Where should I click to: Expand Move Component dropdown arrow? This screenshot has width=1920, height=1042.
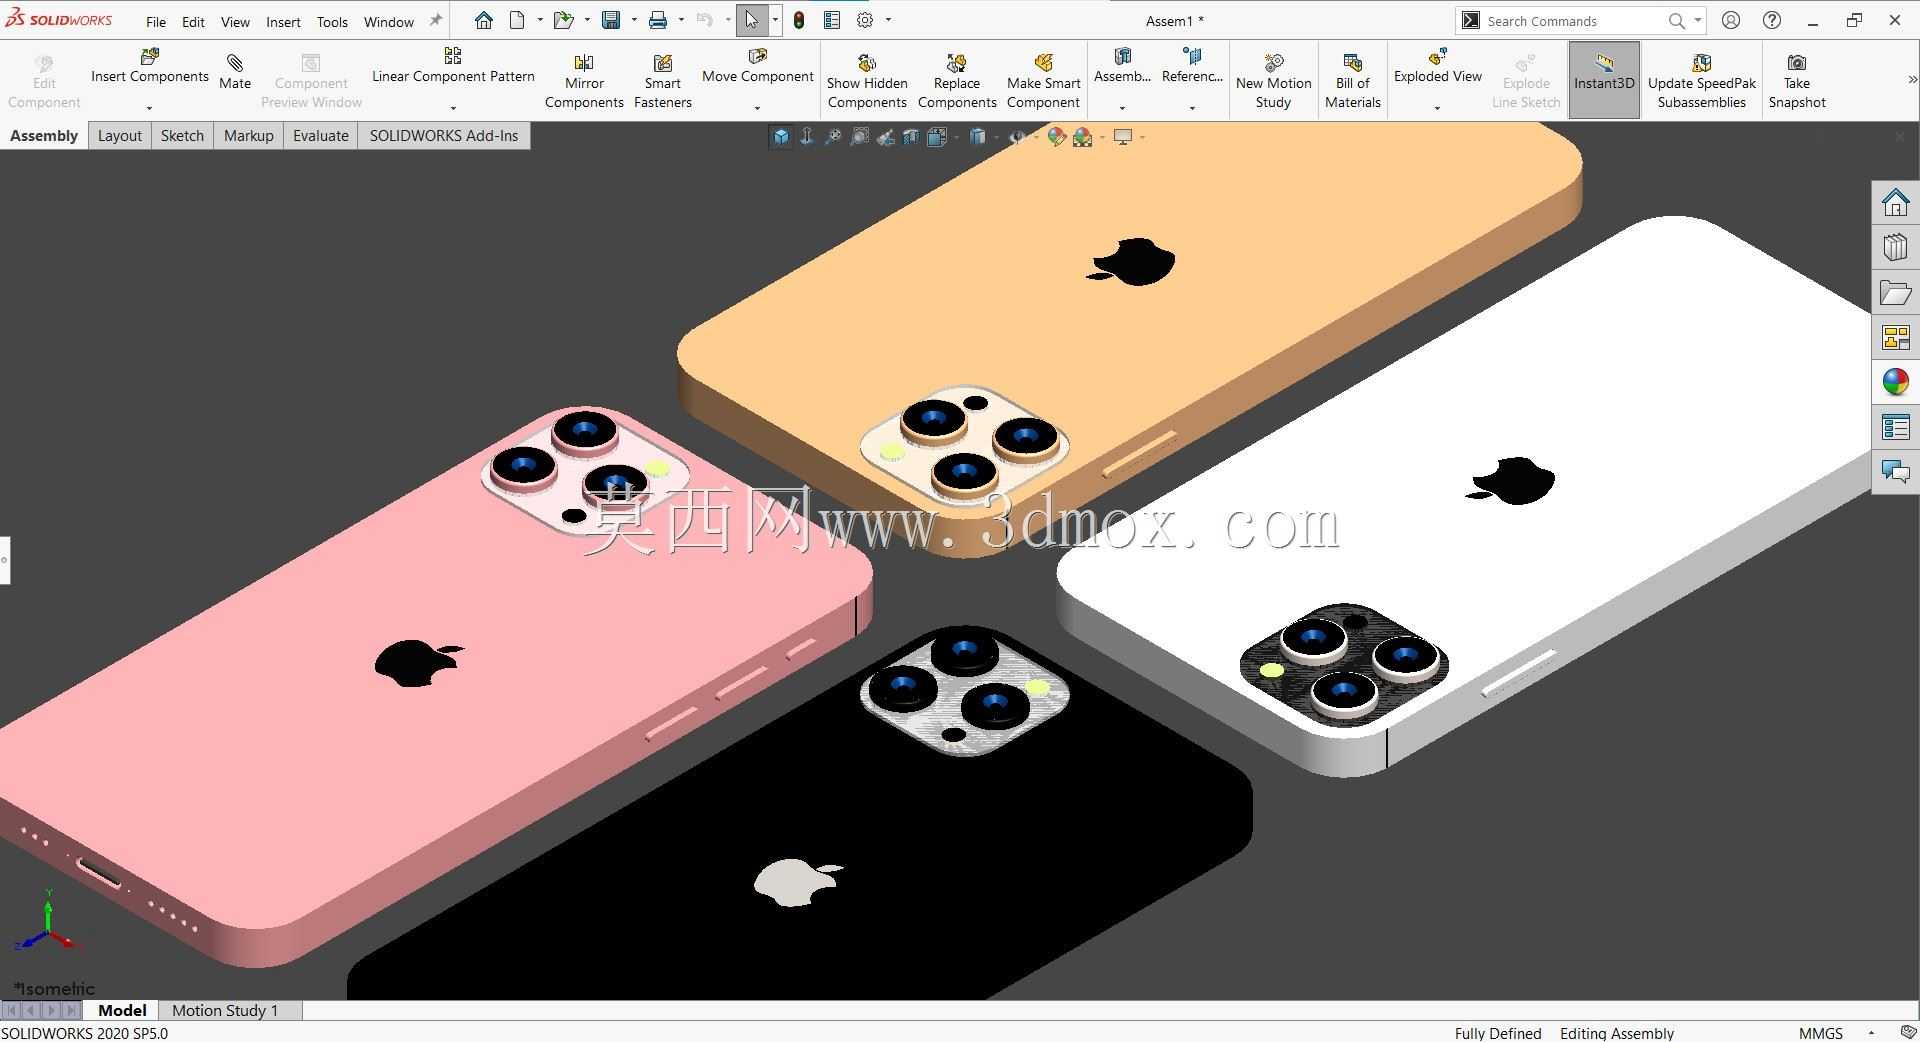[x=757, y=108]
